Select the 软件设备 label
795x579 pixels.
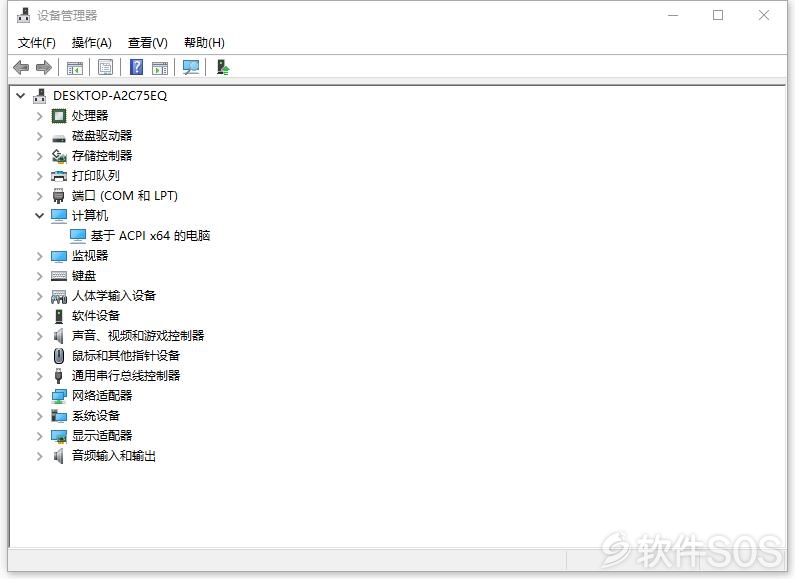[x=96, y=316]
